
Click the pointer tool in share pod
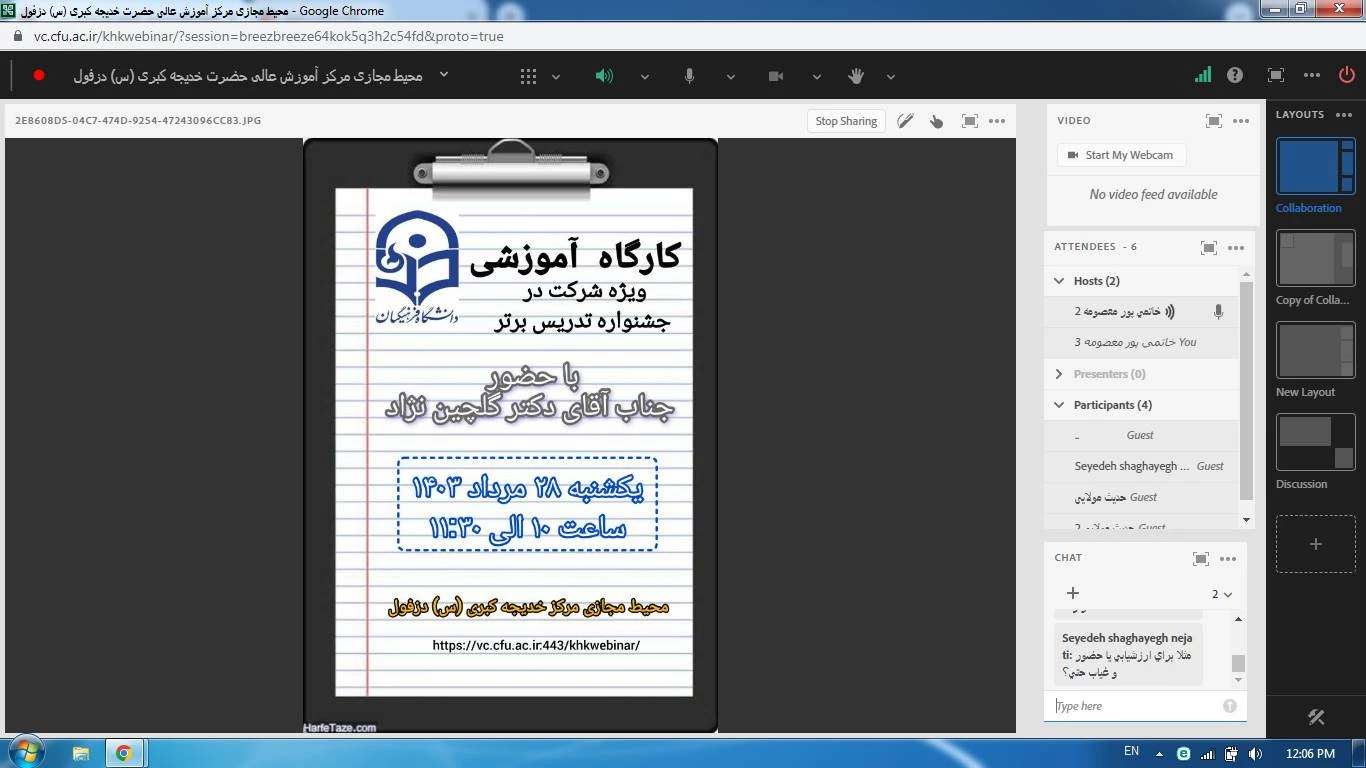pyautogui.click(x=936, y=121)
